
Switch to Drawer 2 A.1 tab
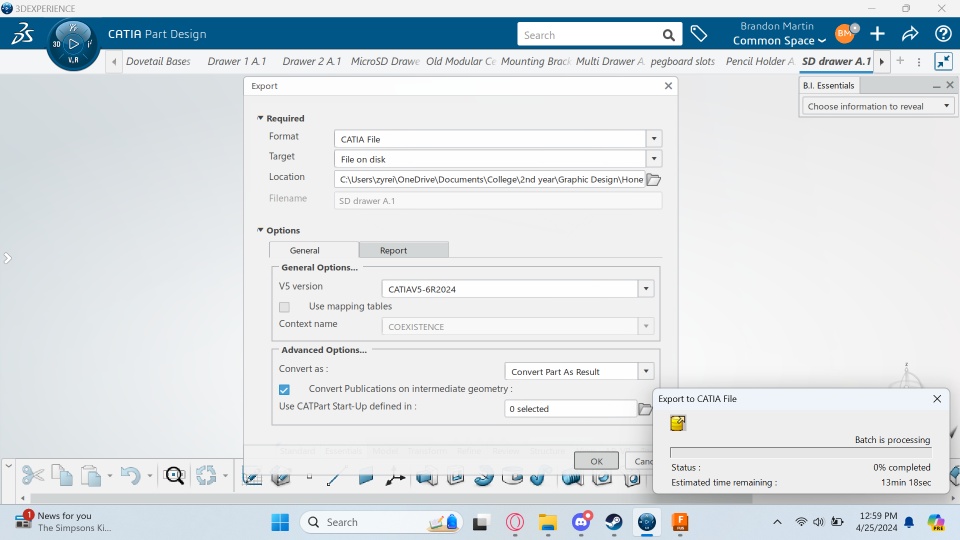point(312,61)
